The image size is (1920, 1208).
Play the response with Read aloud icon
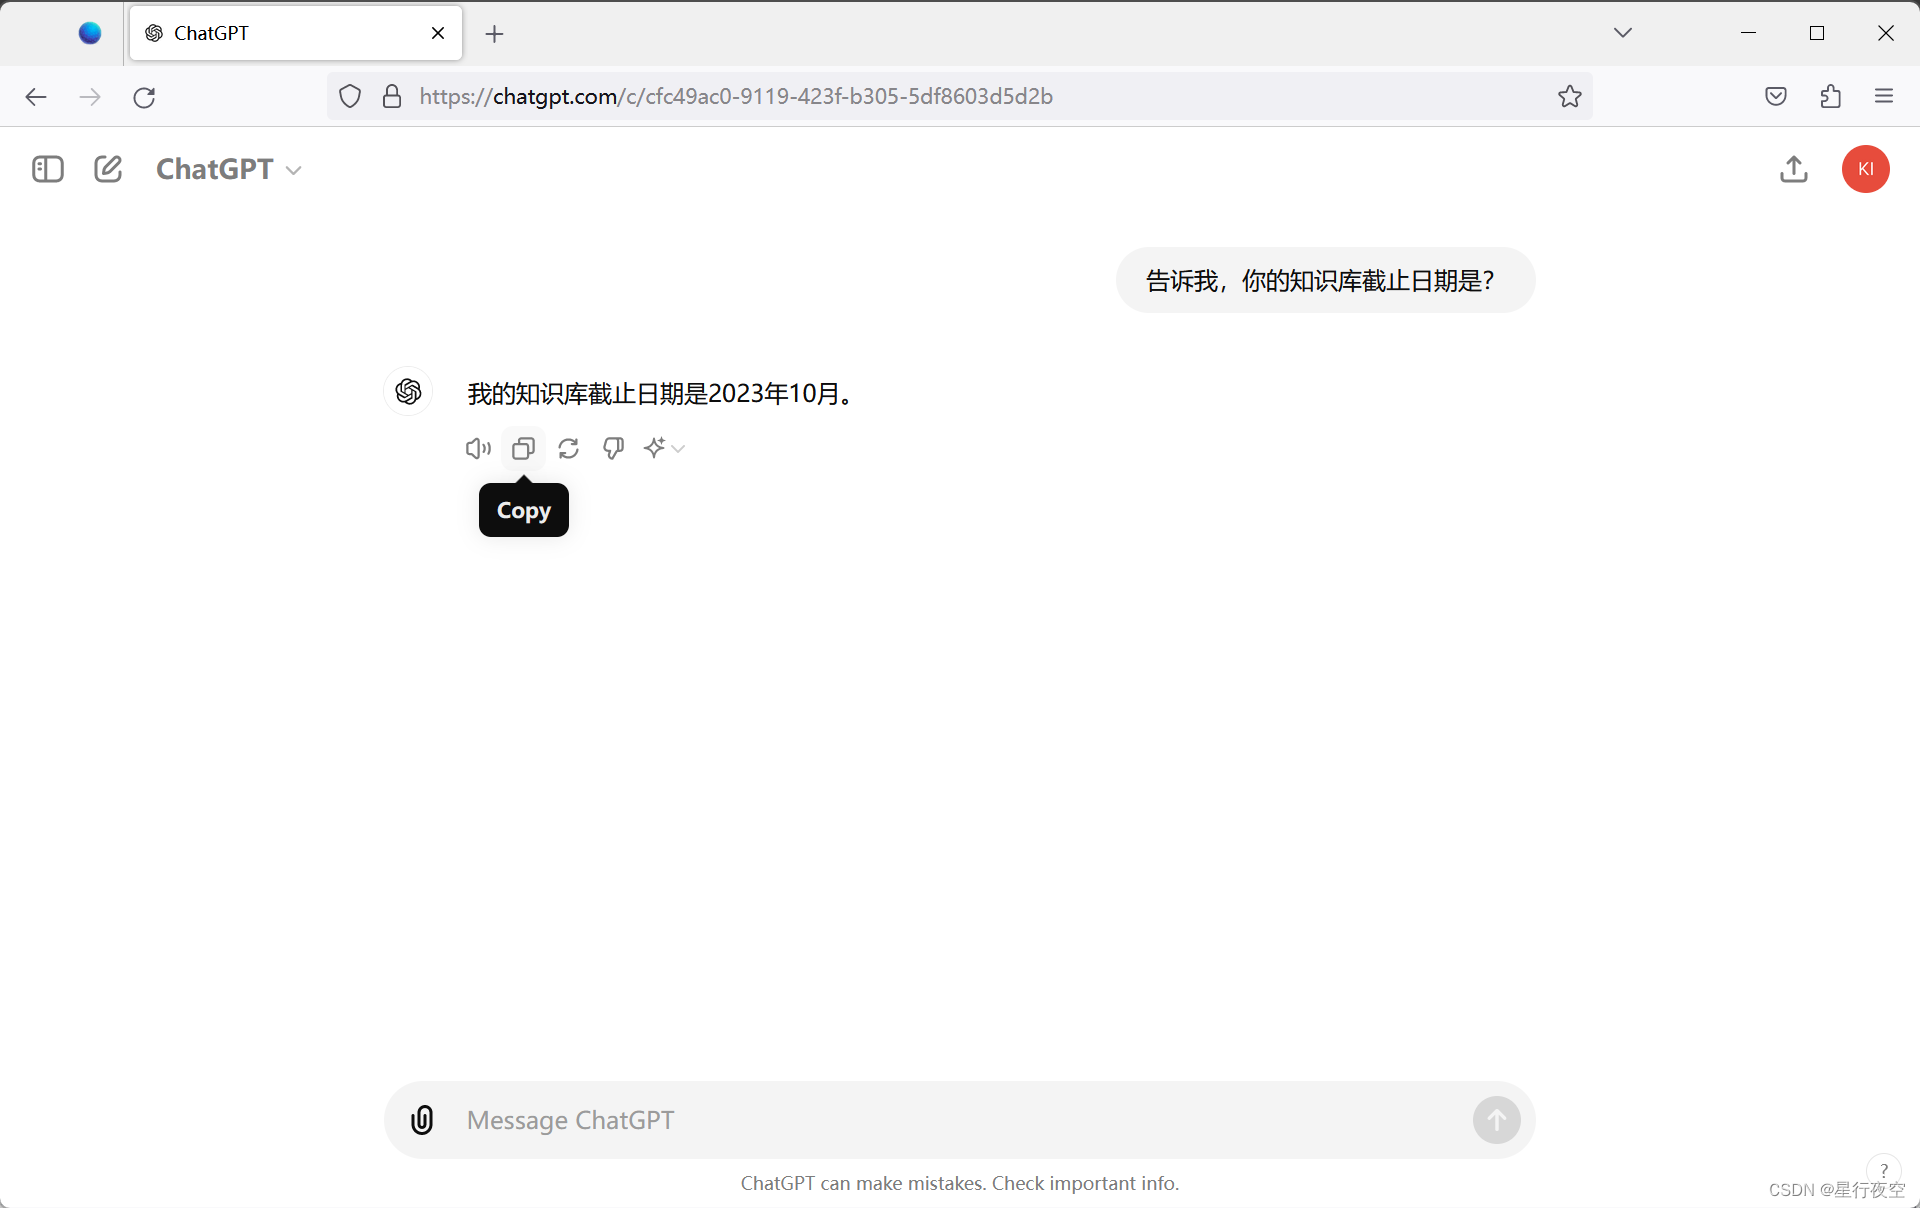(x=478, y=448)
